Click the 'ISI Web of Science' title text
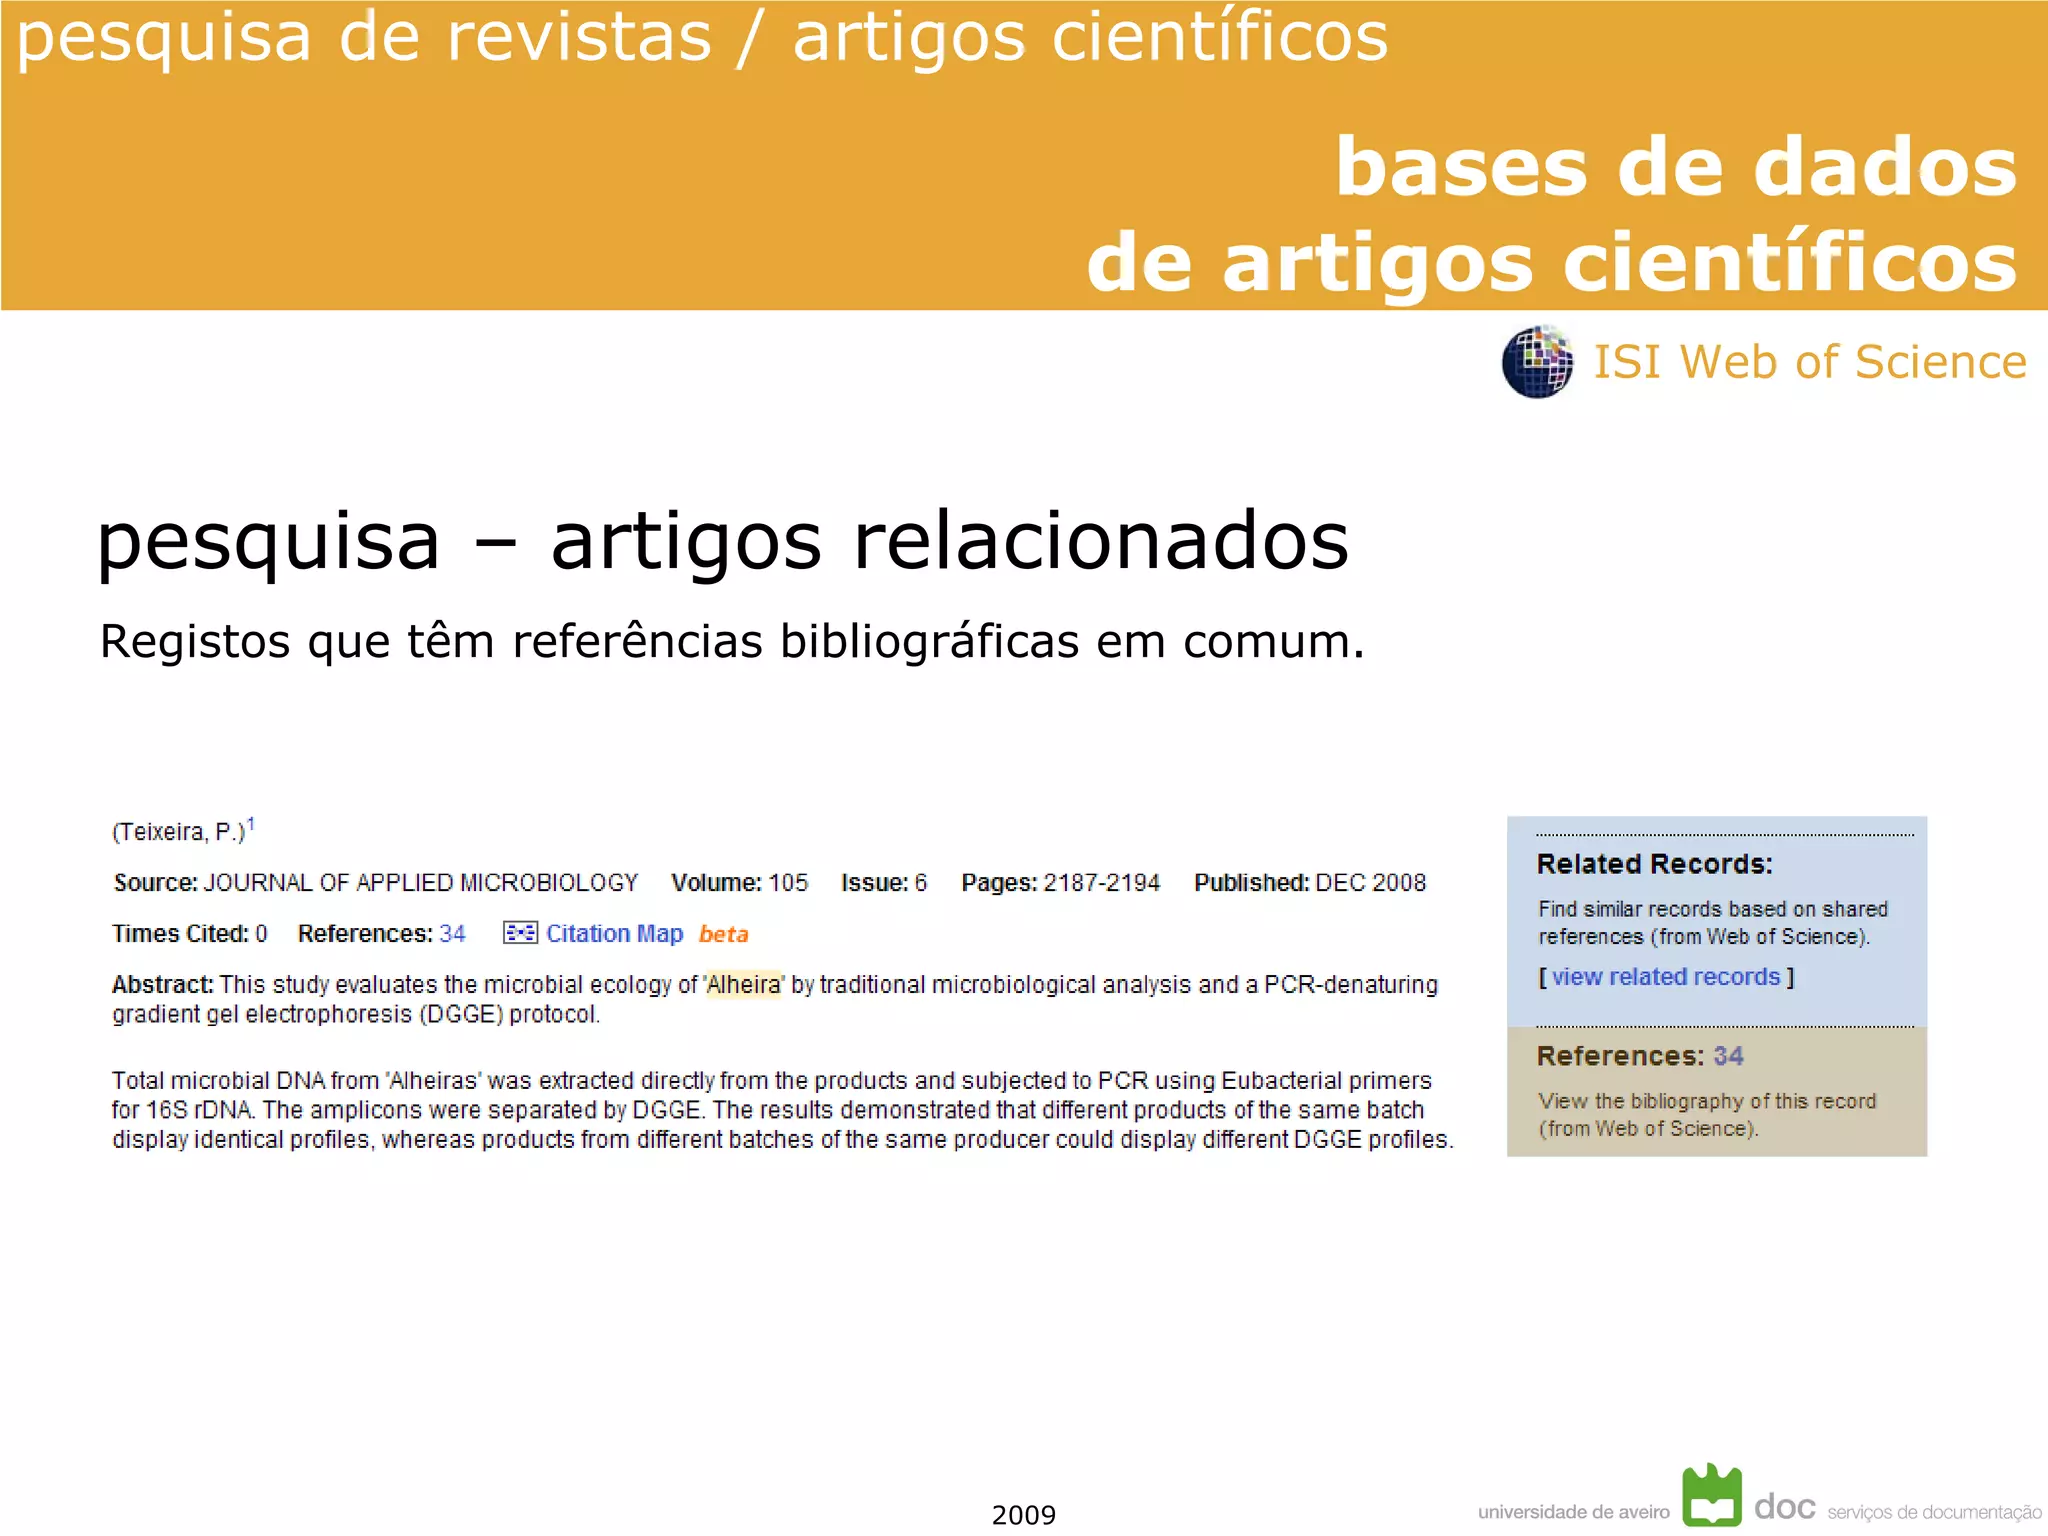Screen dimensions: 2048x1536 pyautogui.click(x=1810, y=362)
